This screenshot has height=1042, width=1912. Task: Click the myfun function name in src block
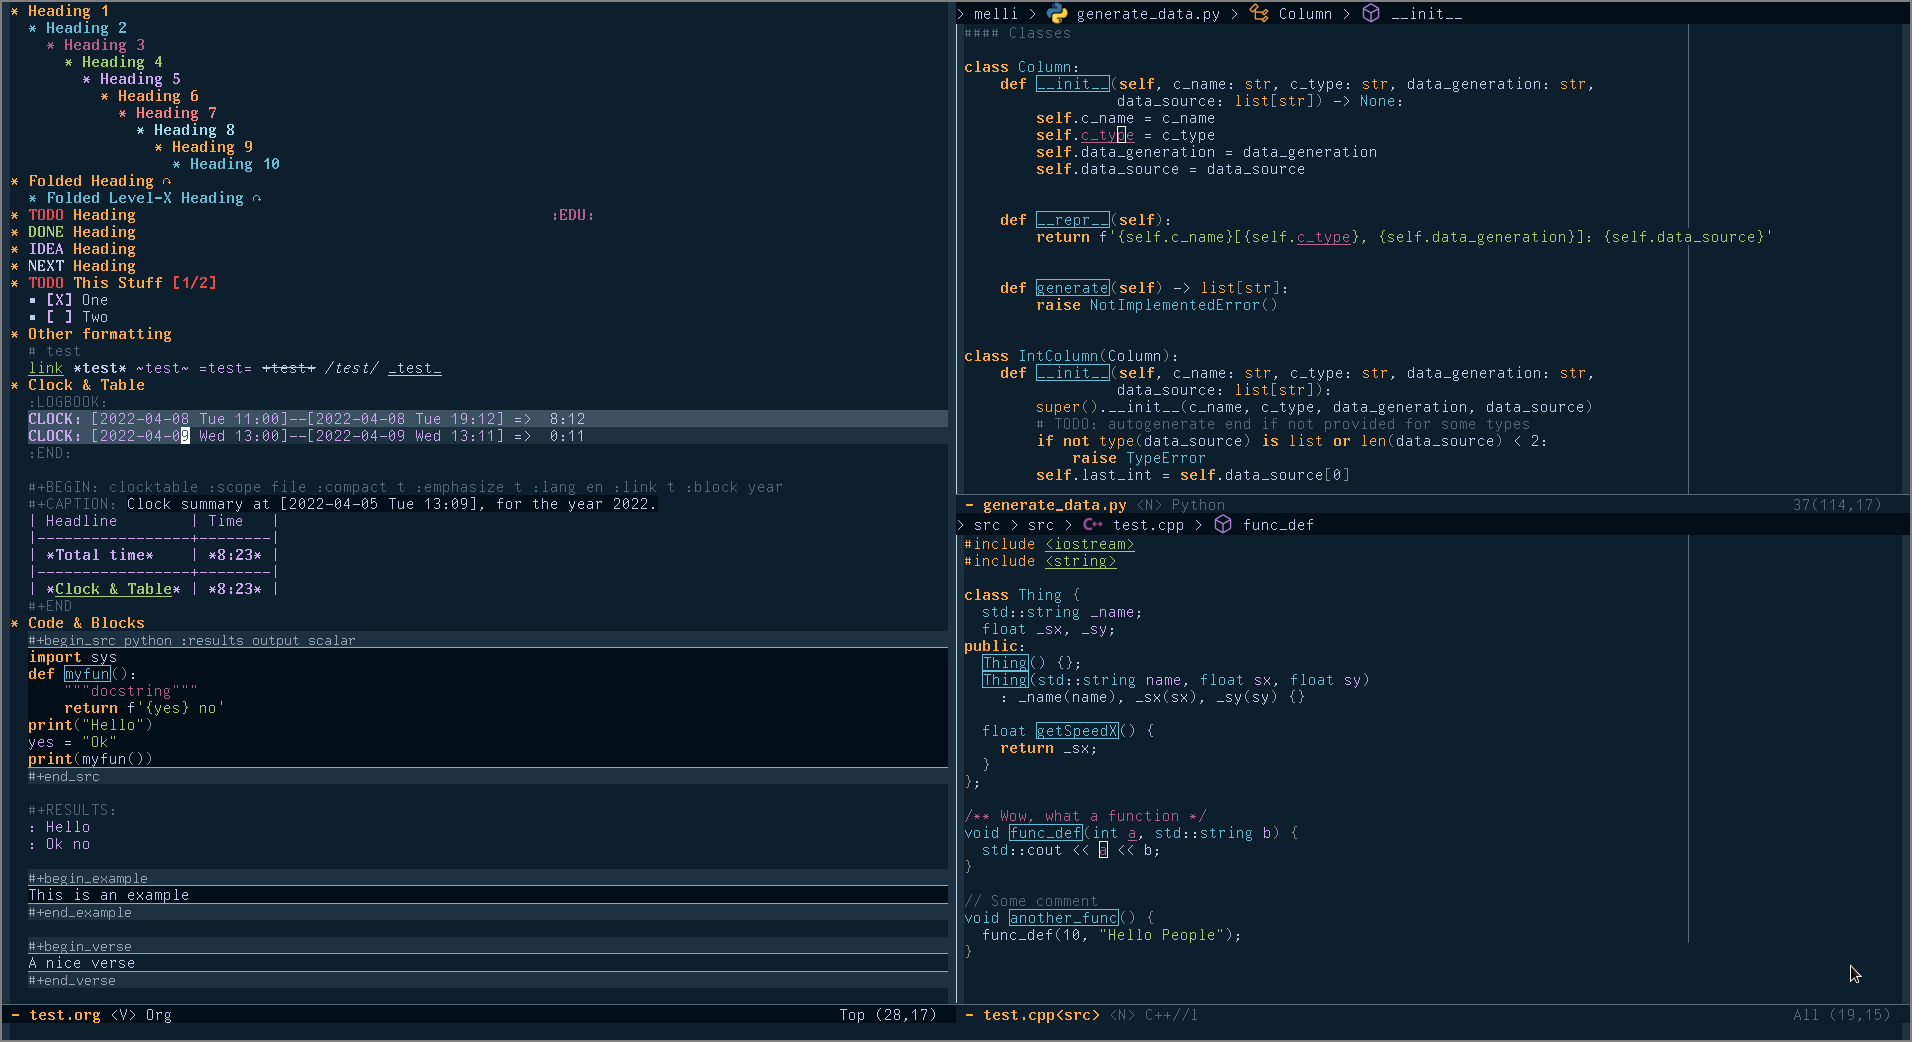pos(87,674)
